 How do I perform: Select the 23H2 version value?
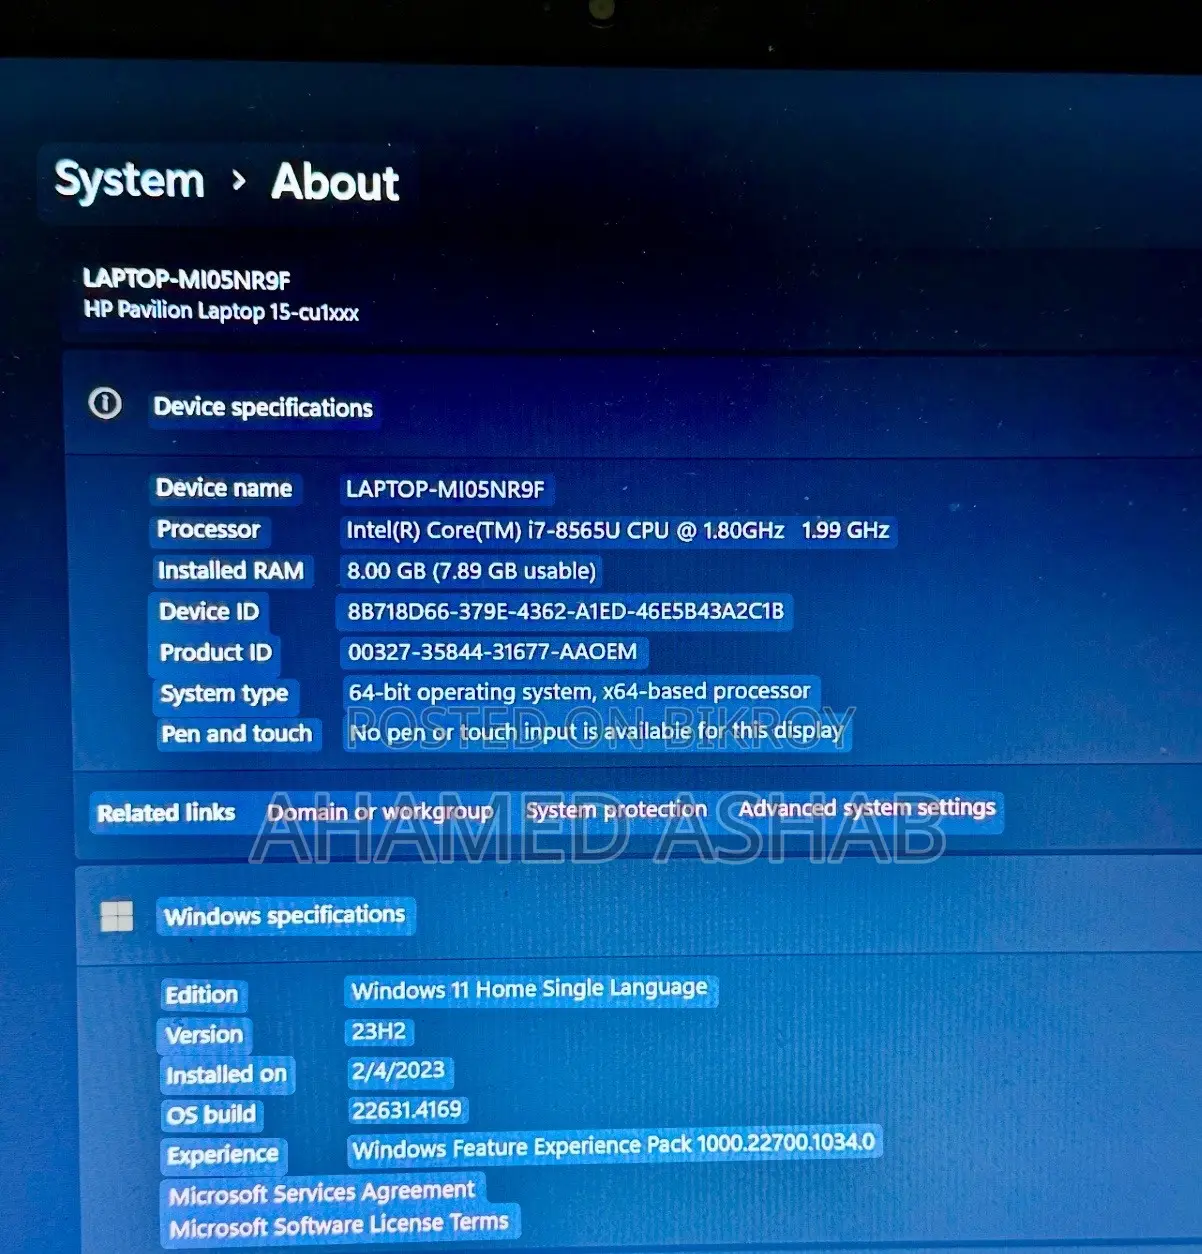(x=379, y=1031)
